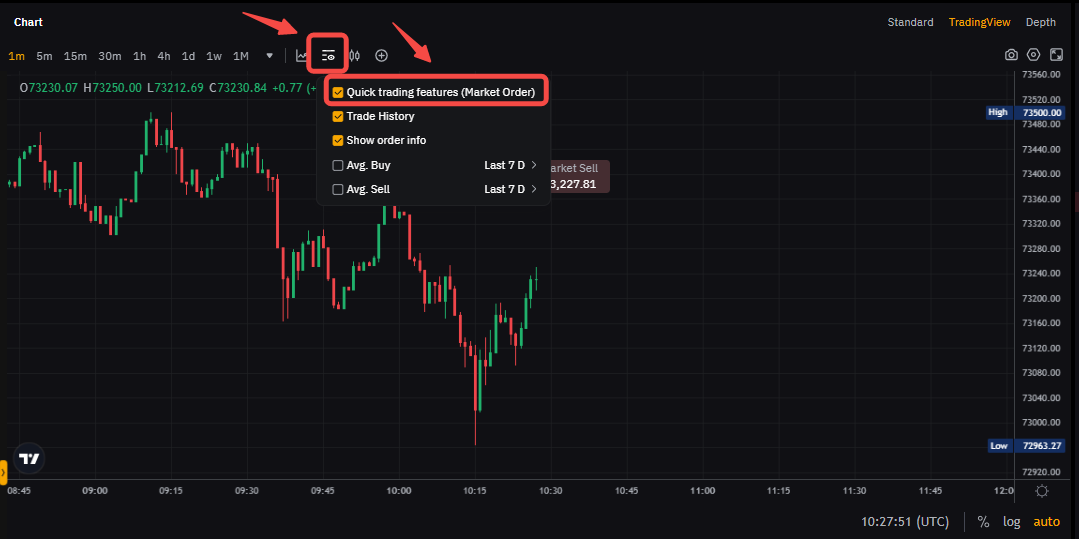Screen dimensions: 1079x539
Task: Open the candlestick chart style icon
Action: (355, 56)
